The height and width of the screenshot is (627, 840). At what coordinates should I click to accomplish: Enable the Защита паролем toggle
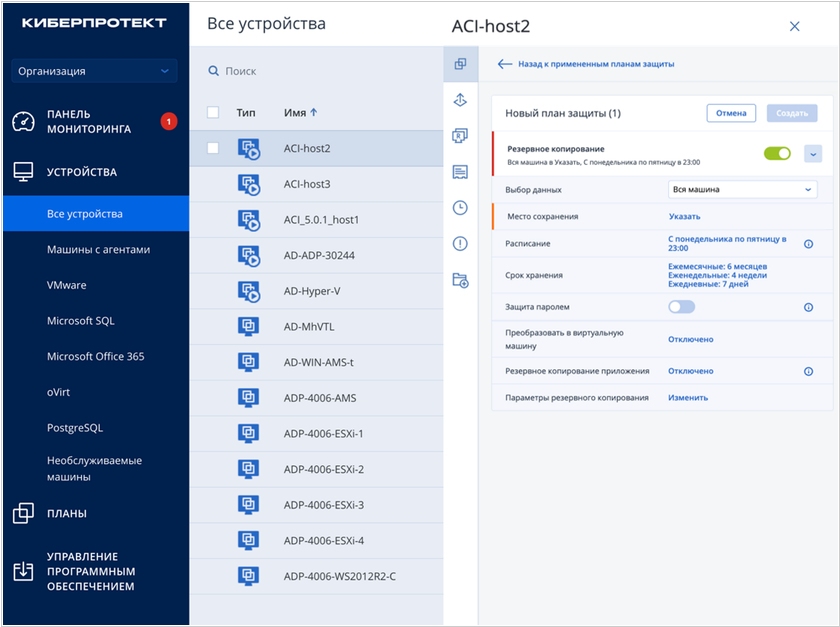click(681, 307)
